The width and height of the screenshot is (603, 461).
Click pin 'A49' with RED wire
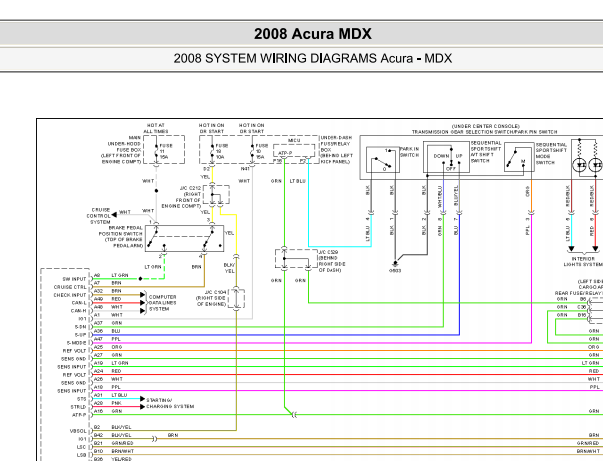[98, 299]
